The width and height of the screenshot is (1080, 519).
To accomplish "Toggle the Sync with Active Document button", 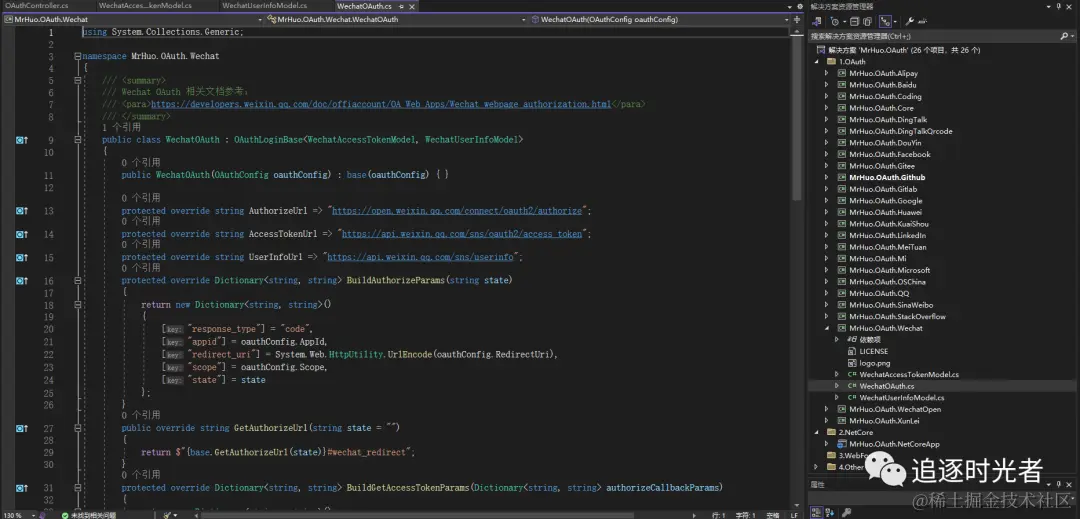I will (x=886, y=21).
